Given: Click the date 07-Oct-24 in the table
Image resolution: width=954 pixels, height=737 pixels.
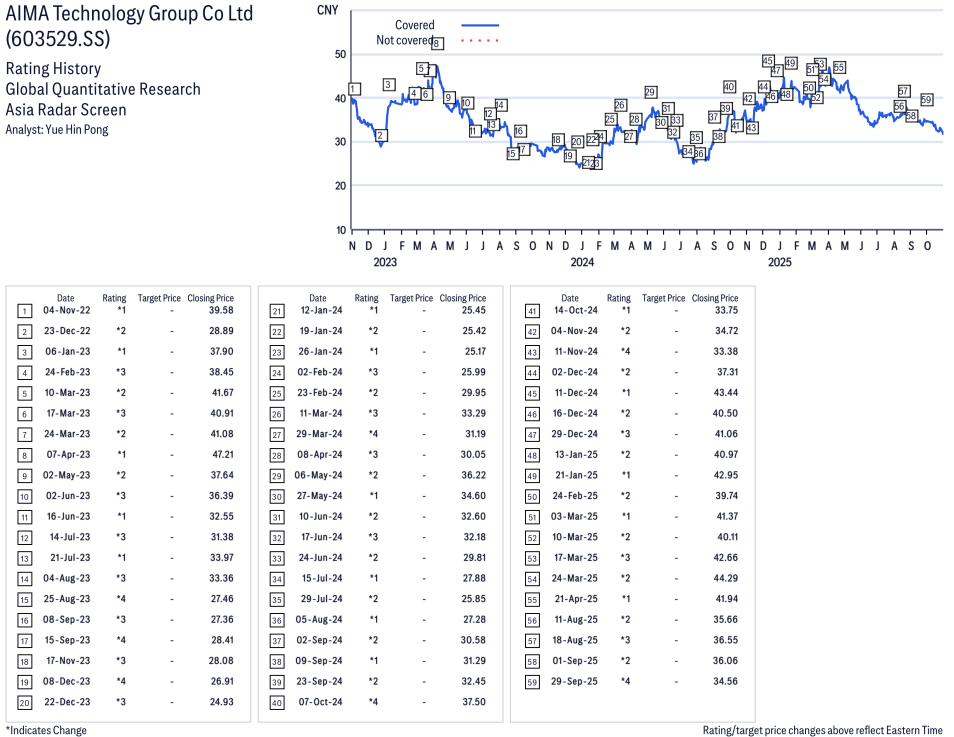Looking at the screenshot, I should tap(324, 702).
